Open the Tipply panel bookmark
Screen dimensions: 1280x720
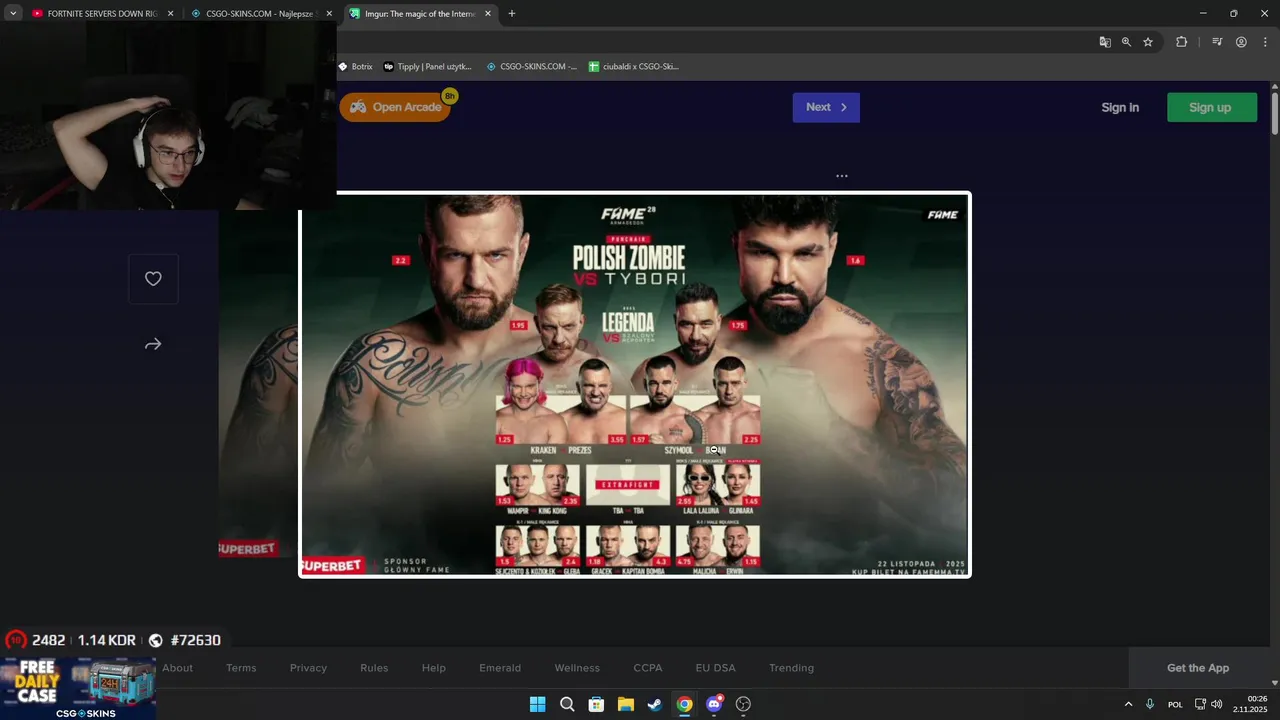(x=427, y=67)
